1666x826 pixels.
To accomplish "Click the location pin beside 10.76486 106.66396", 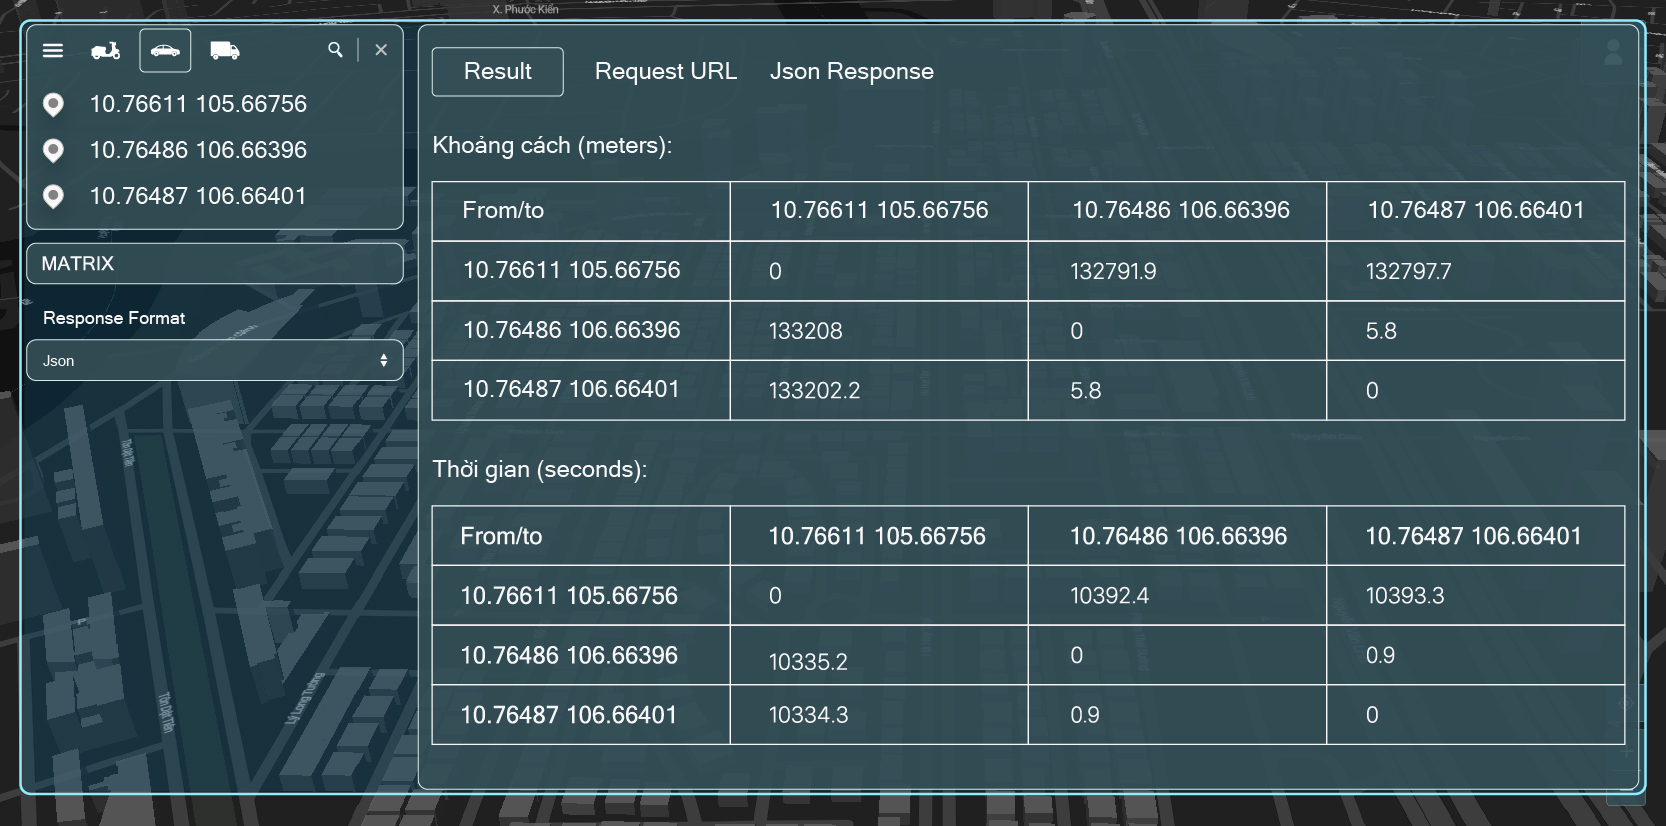I will pos(54,150).
